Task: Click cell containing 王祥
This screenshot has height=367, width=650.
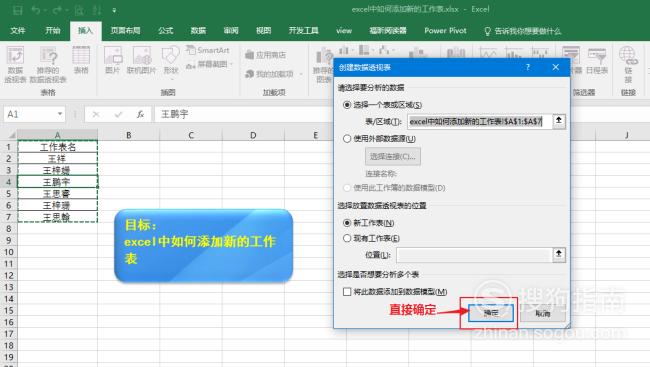Action: (58, 158)
